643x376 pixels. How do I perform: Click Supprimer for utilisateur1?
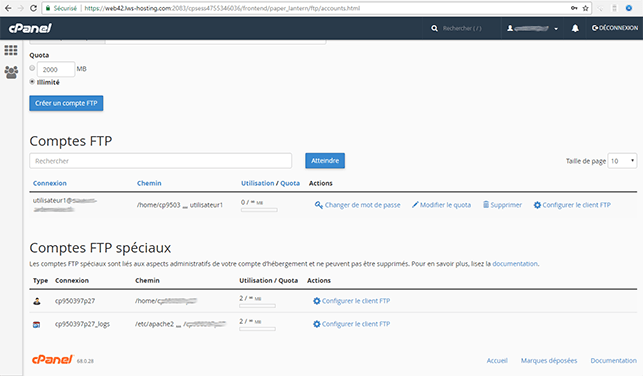click(x=502, y=205)
